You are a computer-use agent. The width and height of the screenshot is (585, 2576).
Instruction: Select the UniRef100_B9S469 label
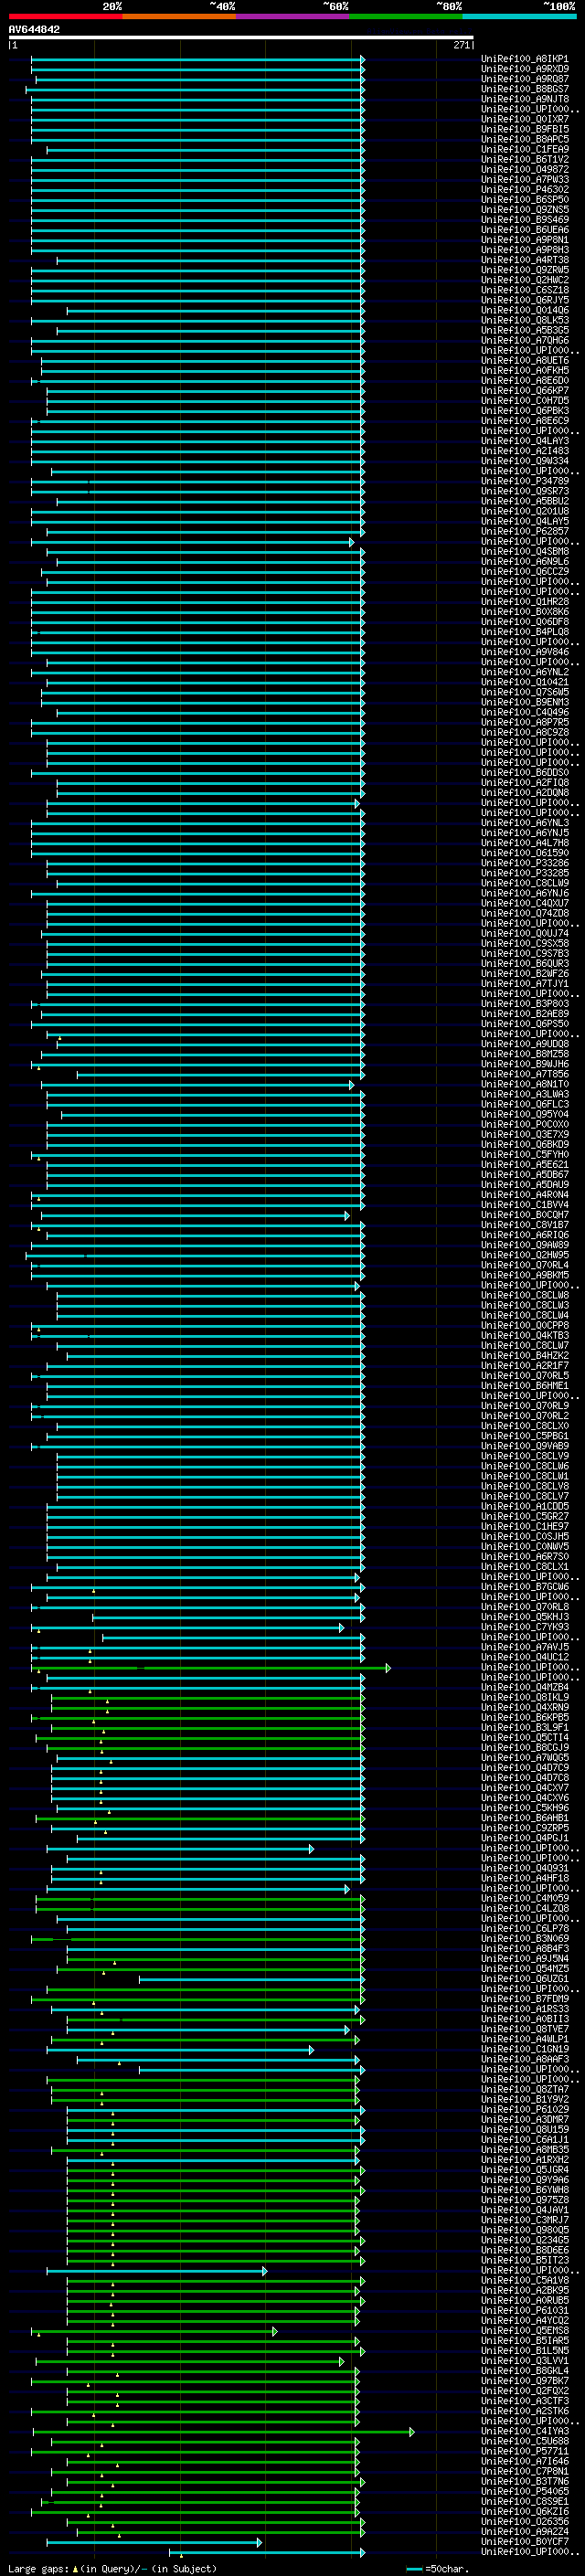525,219
